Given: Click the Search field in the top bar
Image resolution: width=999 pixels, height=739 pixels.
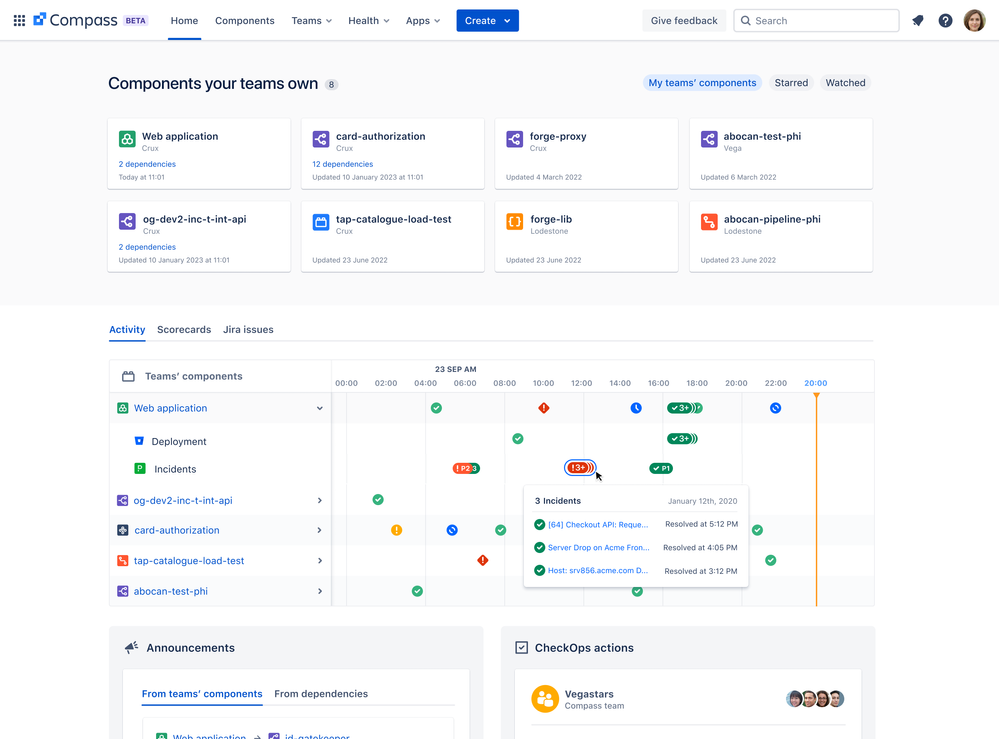Looking at the screenshot, I should [x=816, y=20].
